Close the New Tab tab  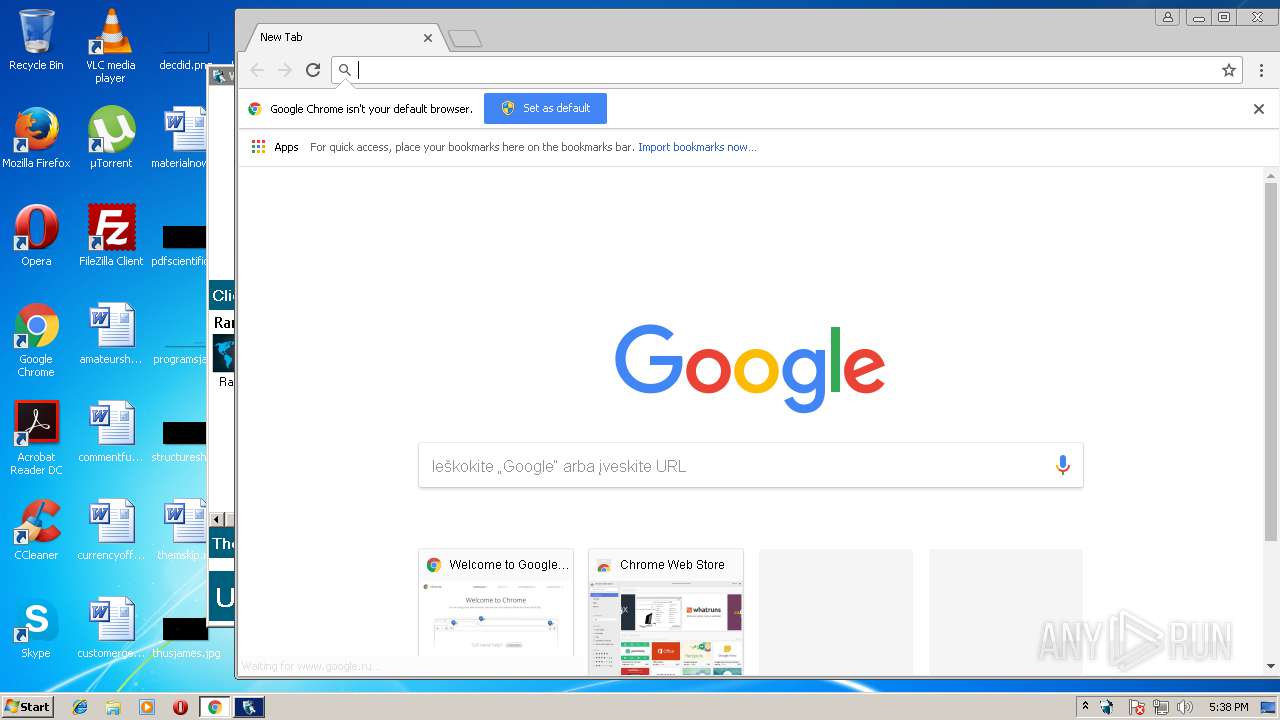428,38
